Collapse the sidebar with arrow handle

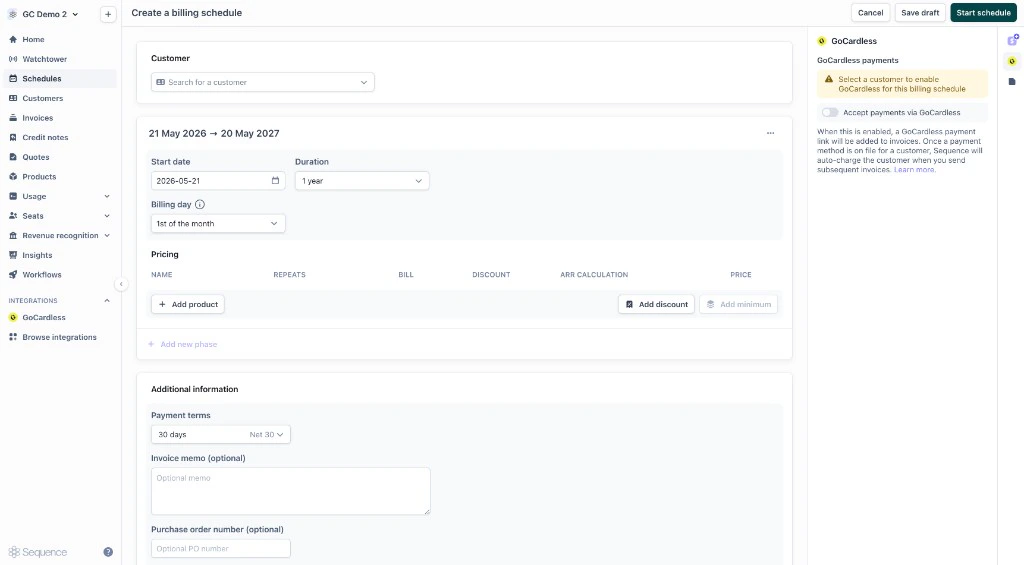[121, 284]
